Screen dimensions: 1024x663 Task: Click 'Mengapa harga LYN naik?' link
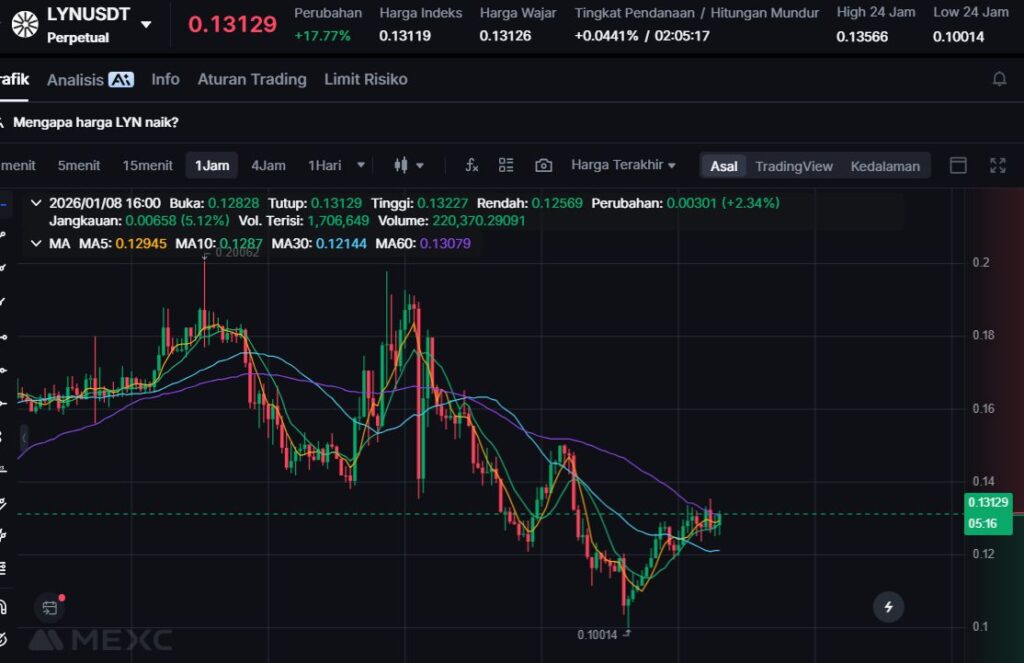pos(96,122)
